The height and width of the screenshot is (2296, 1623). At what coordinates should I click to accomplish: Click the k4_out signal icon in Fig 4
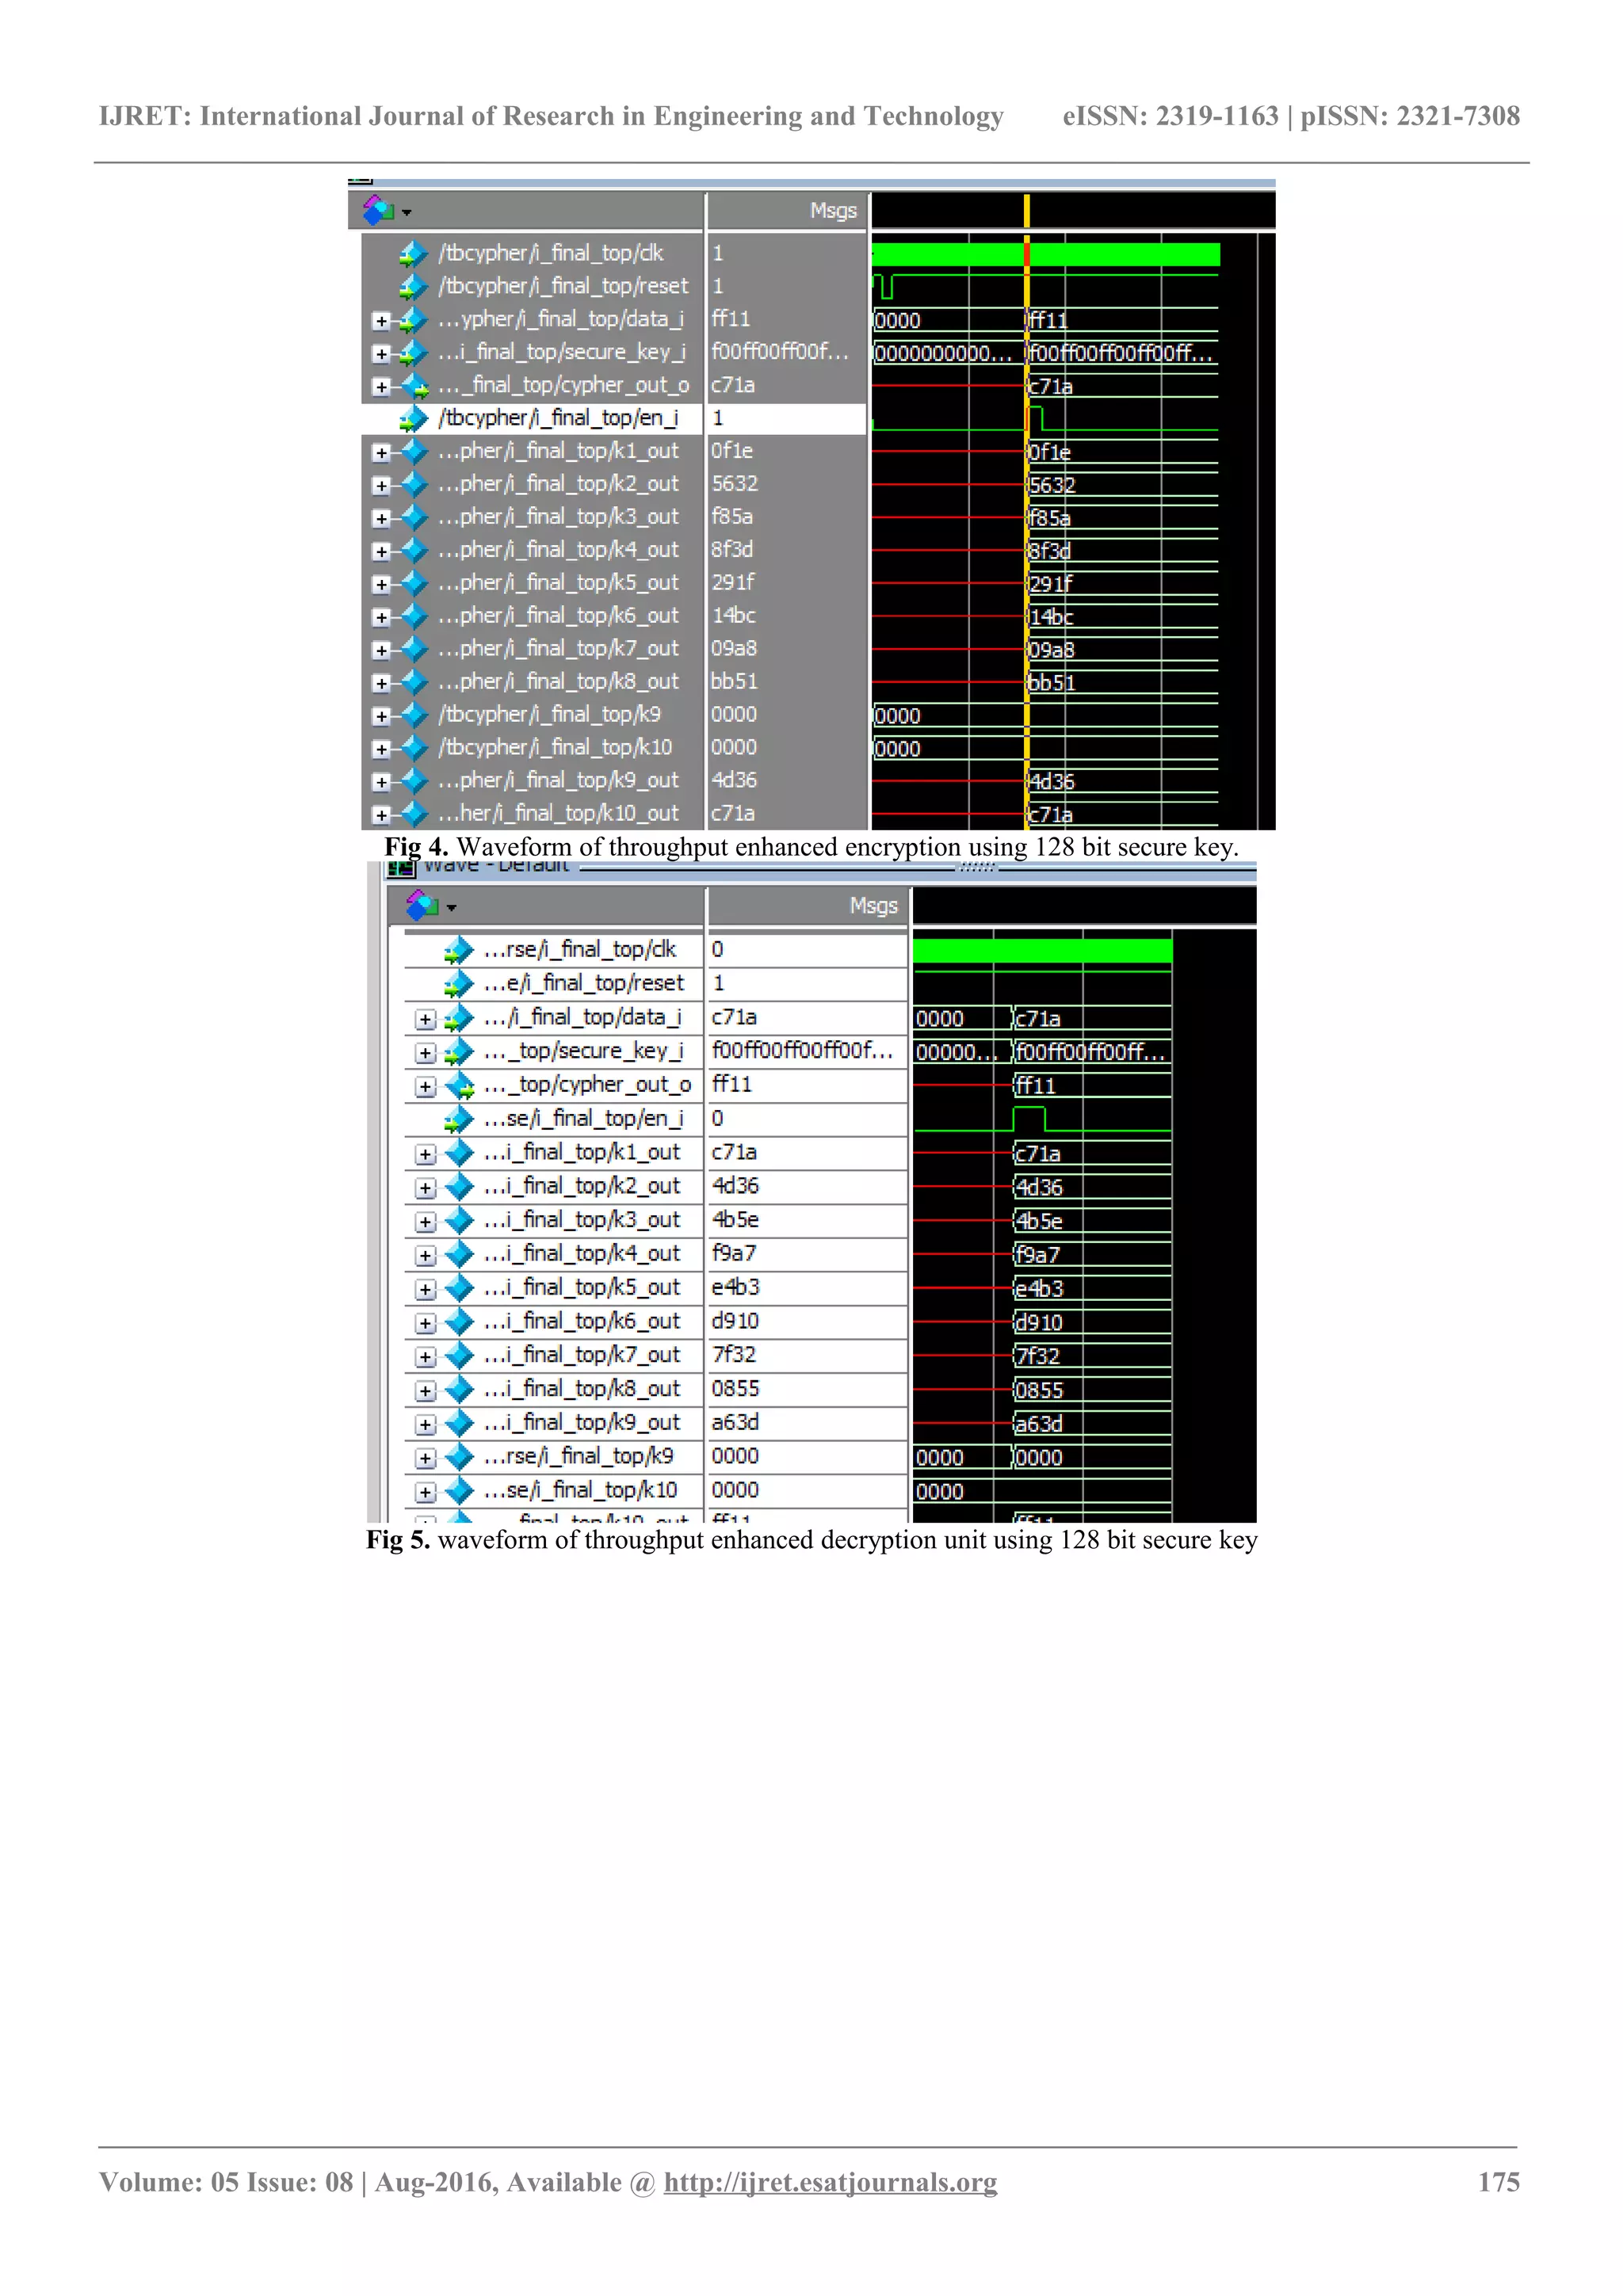[413, 550]
